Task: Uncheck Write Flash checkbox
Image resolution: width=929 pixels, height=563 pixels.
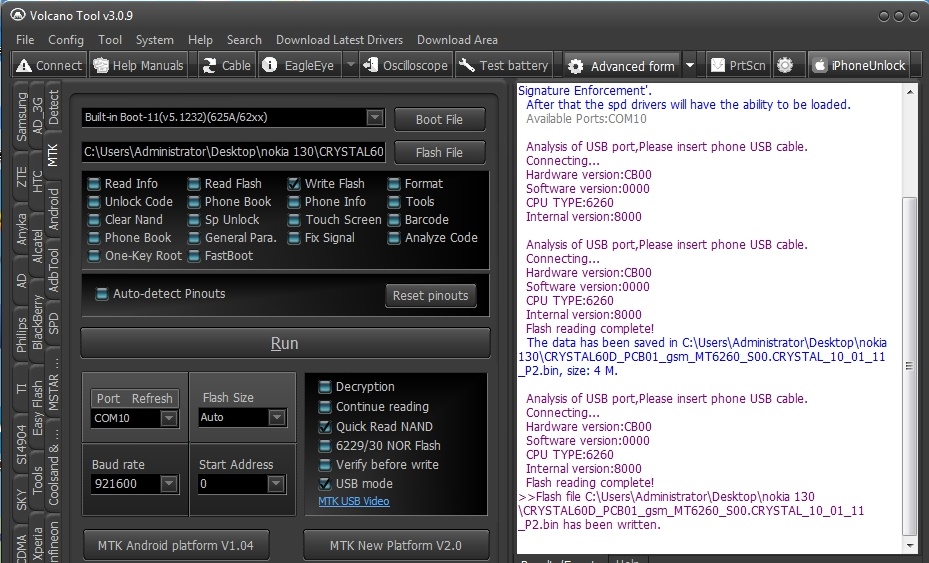Action: tap(294, 184)
